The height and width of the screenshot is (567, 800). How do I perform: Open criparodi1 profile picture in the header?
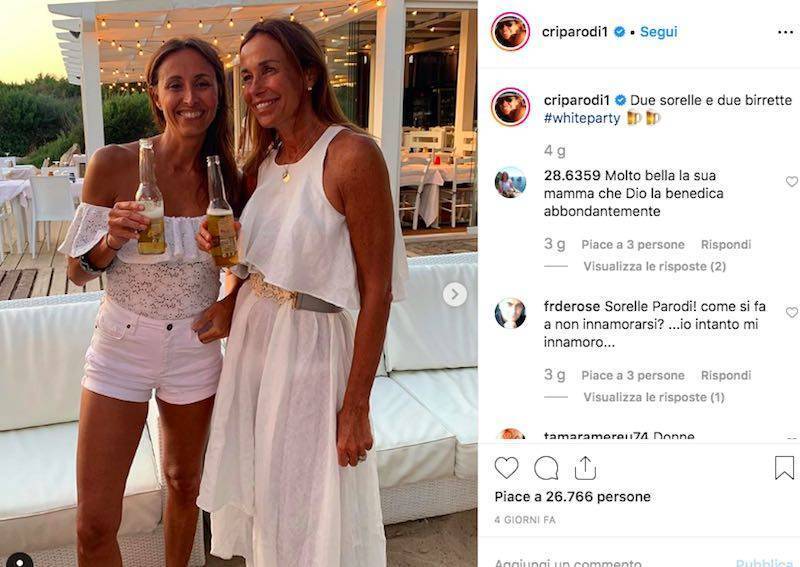[x=510, y=32]
